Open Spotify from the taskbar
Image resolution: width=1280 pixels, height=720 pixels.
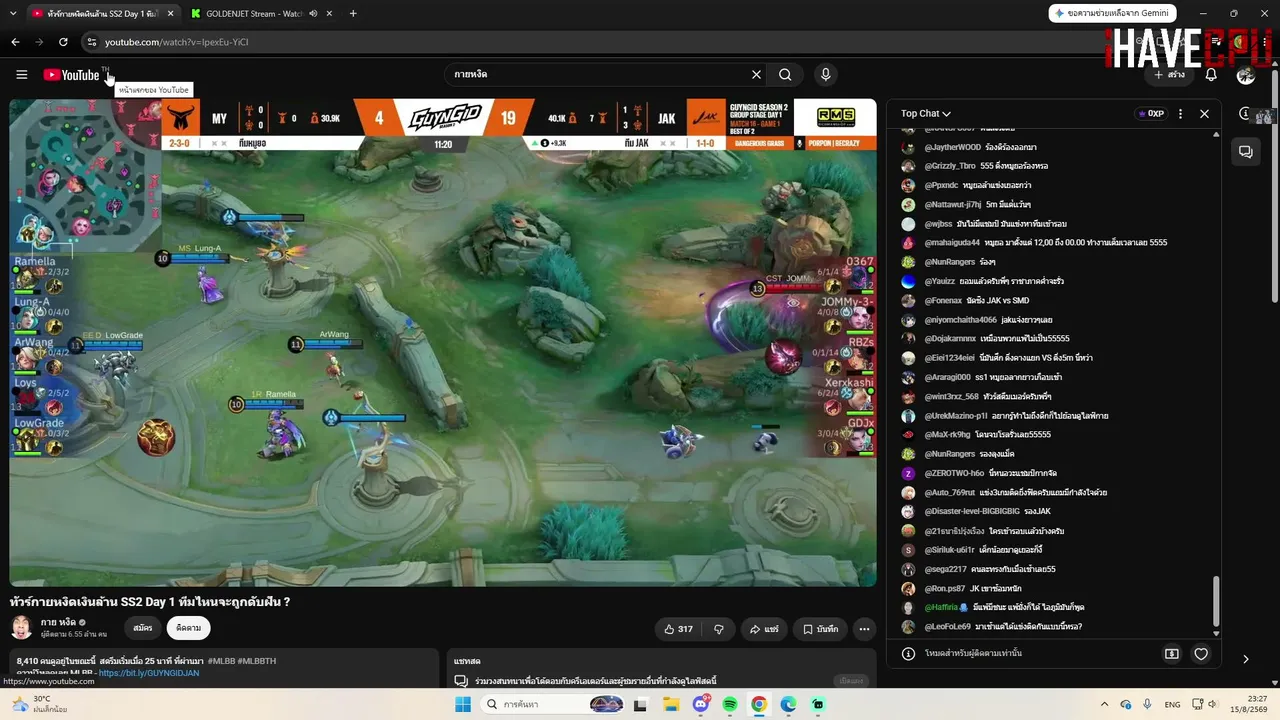tap(730, 705)
